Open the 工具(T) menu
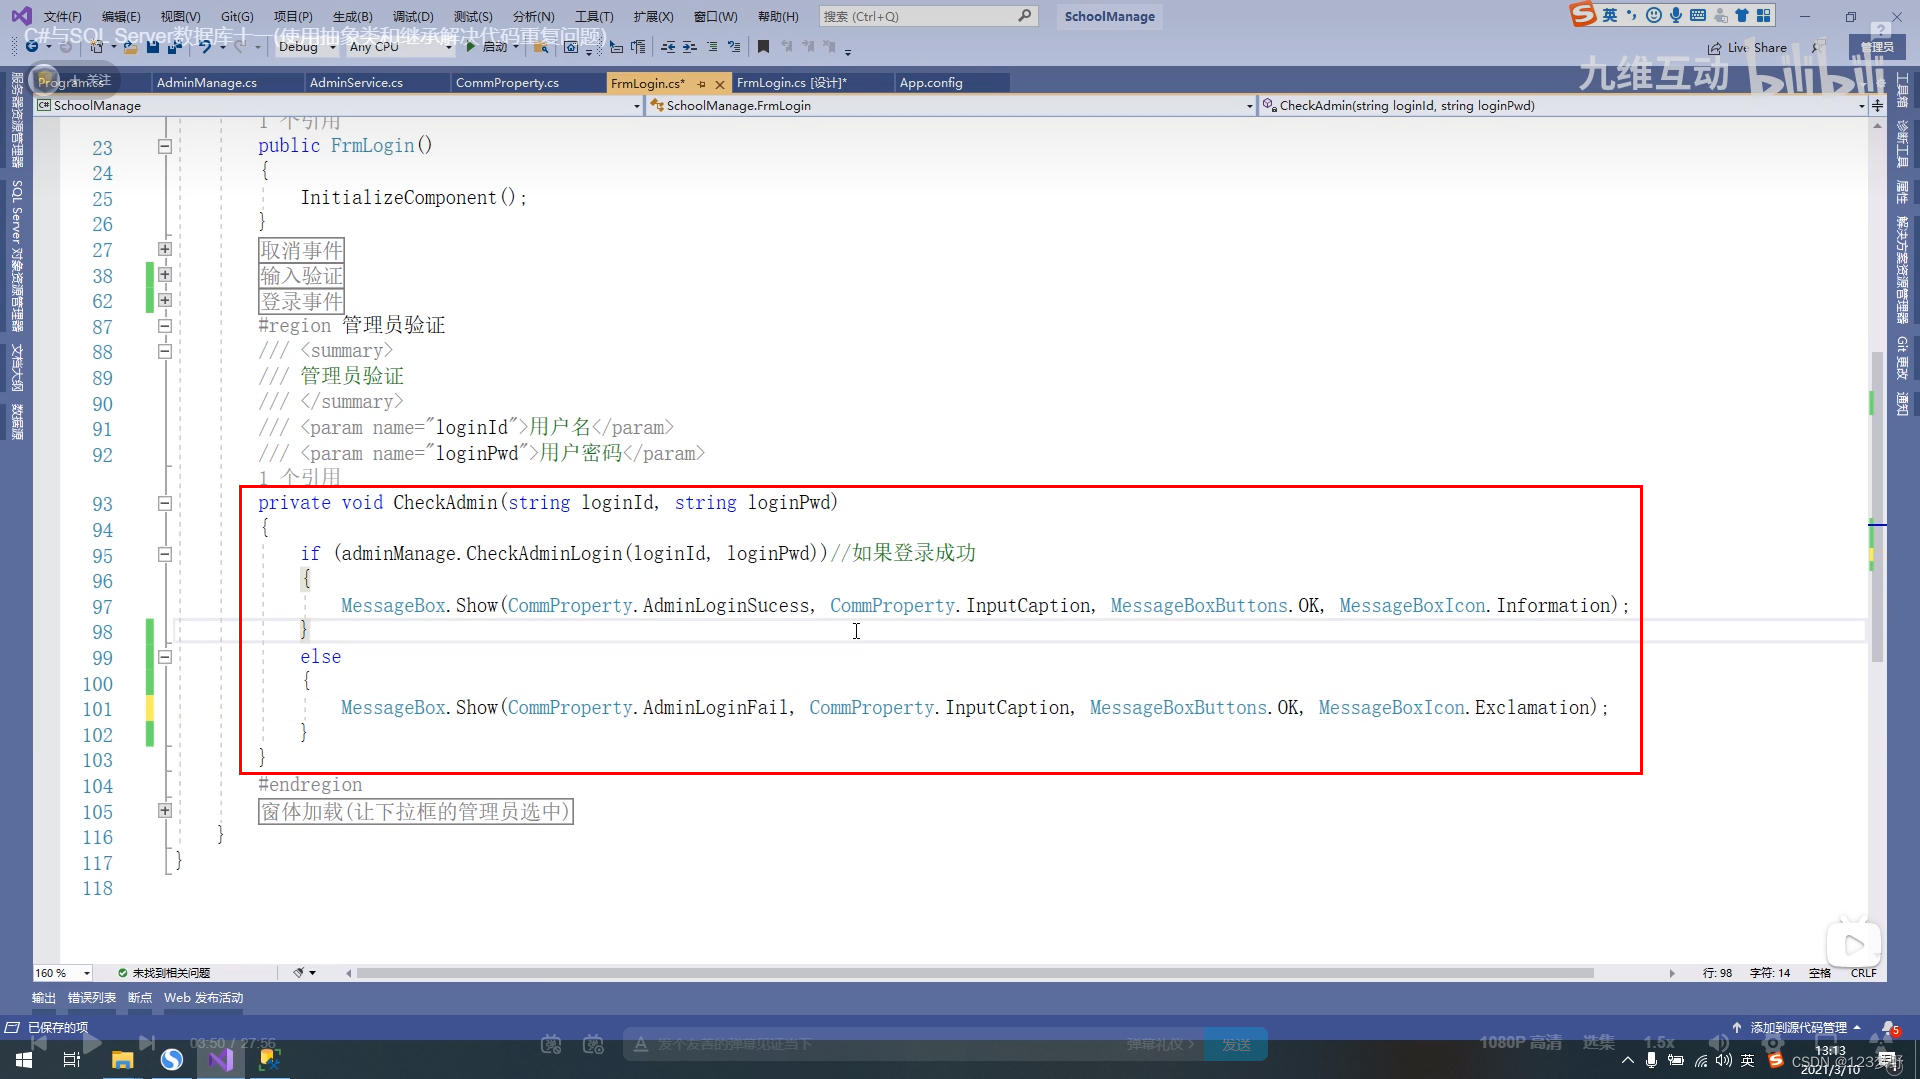Viewport: 1920px width, 1079px height. point(594,16)
